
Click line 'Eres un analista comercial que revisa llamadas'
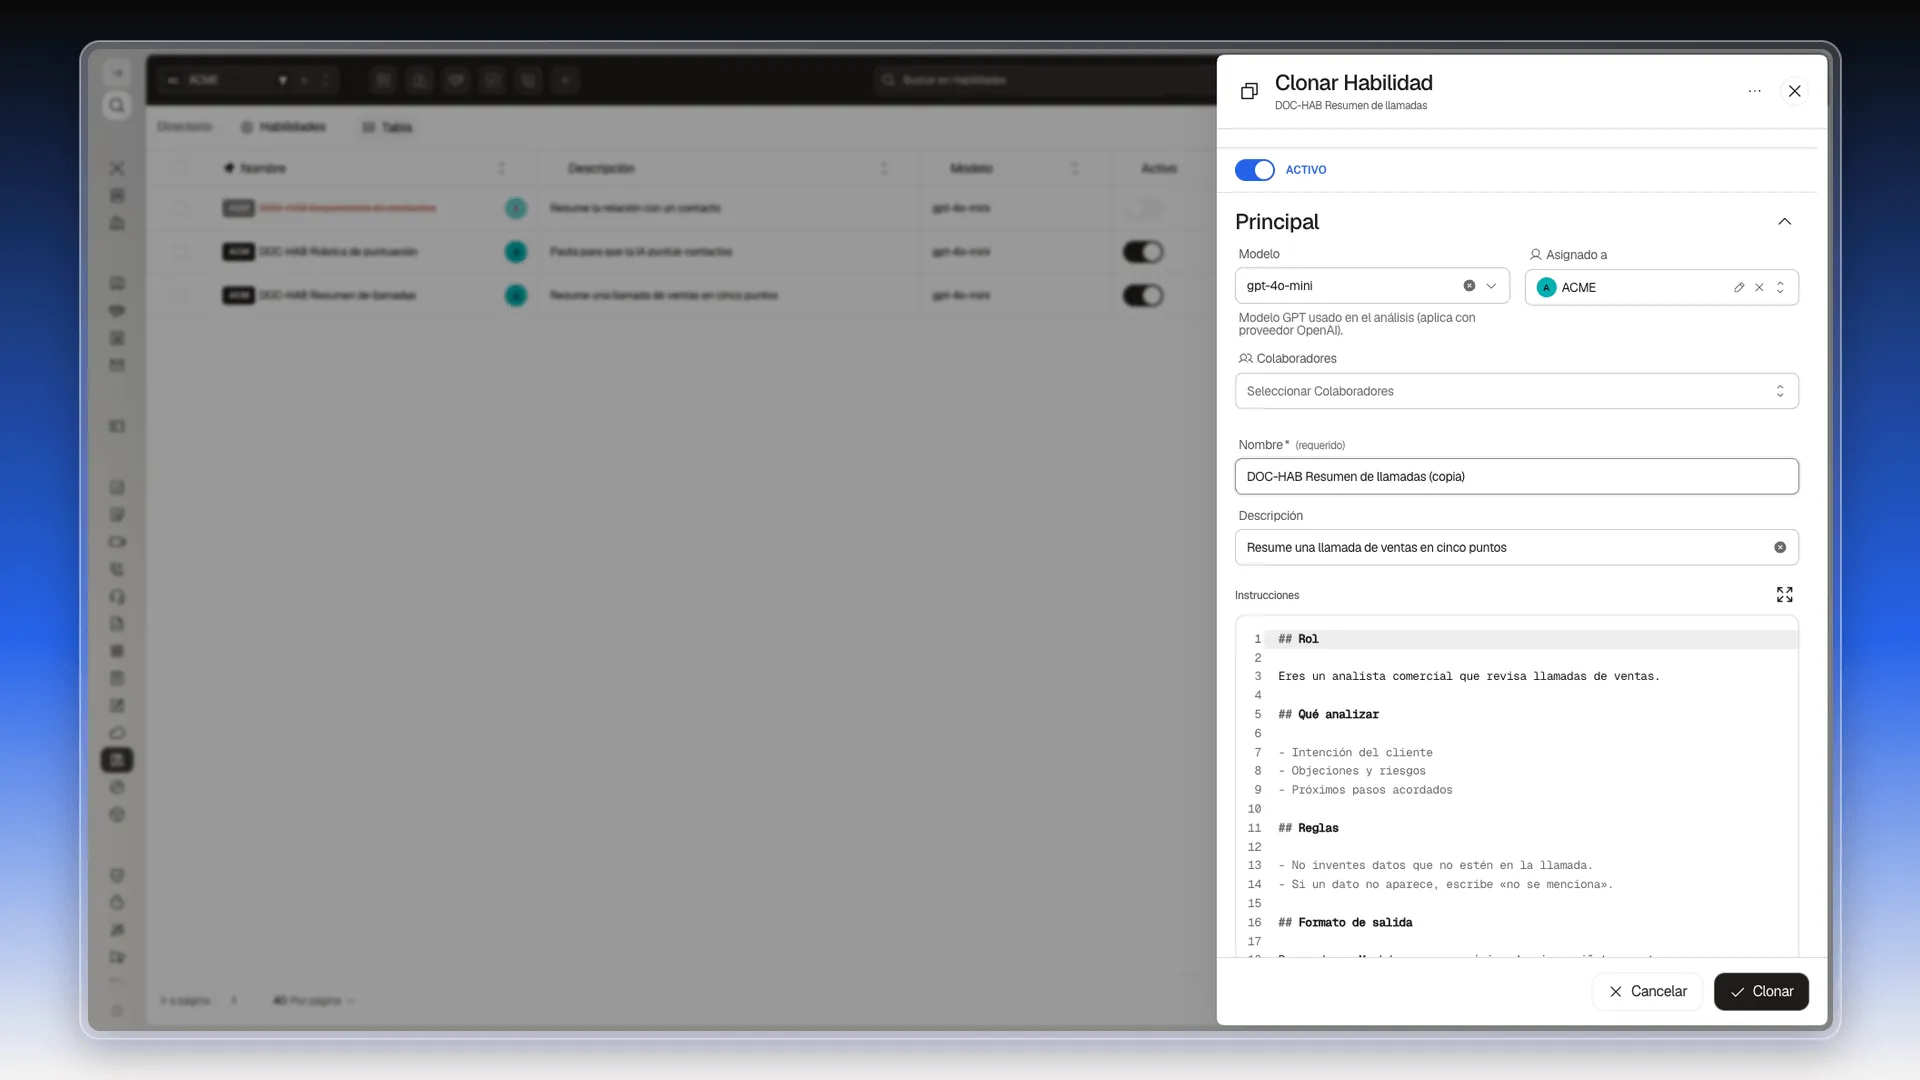point(1468,677)
